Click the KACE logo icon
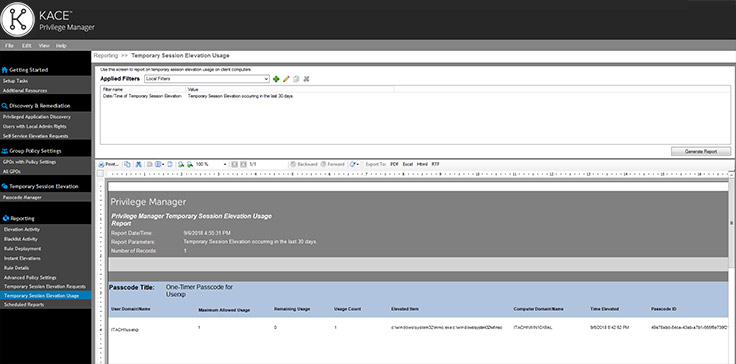Viewport: 736px width, 364px height. click(x=18, y=19)
